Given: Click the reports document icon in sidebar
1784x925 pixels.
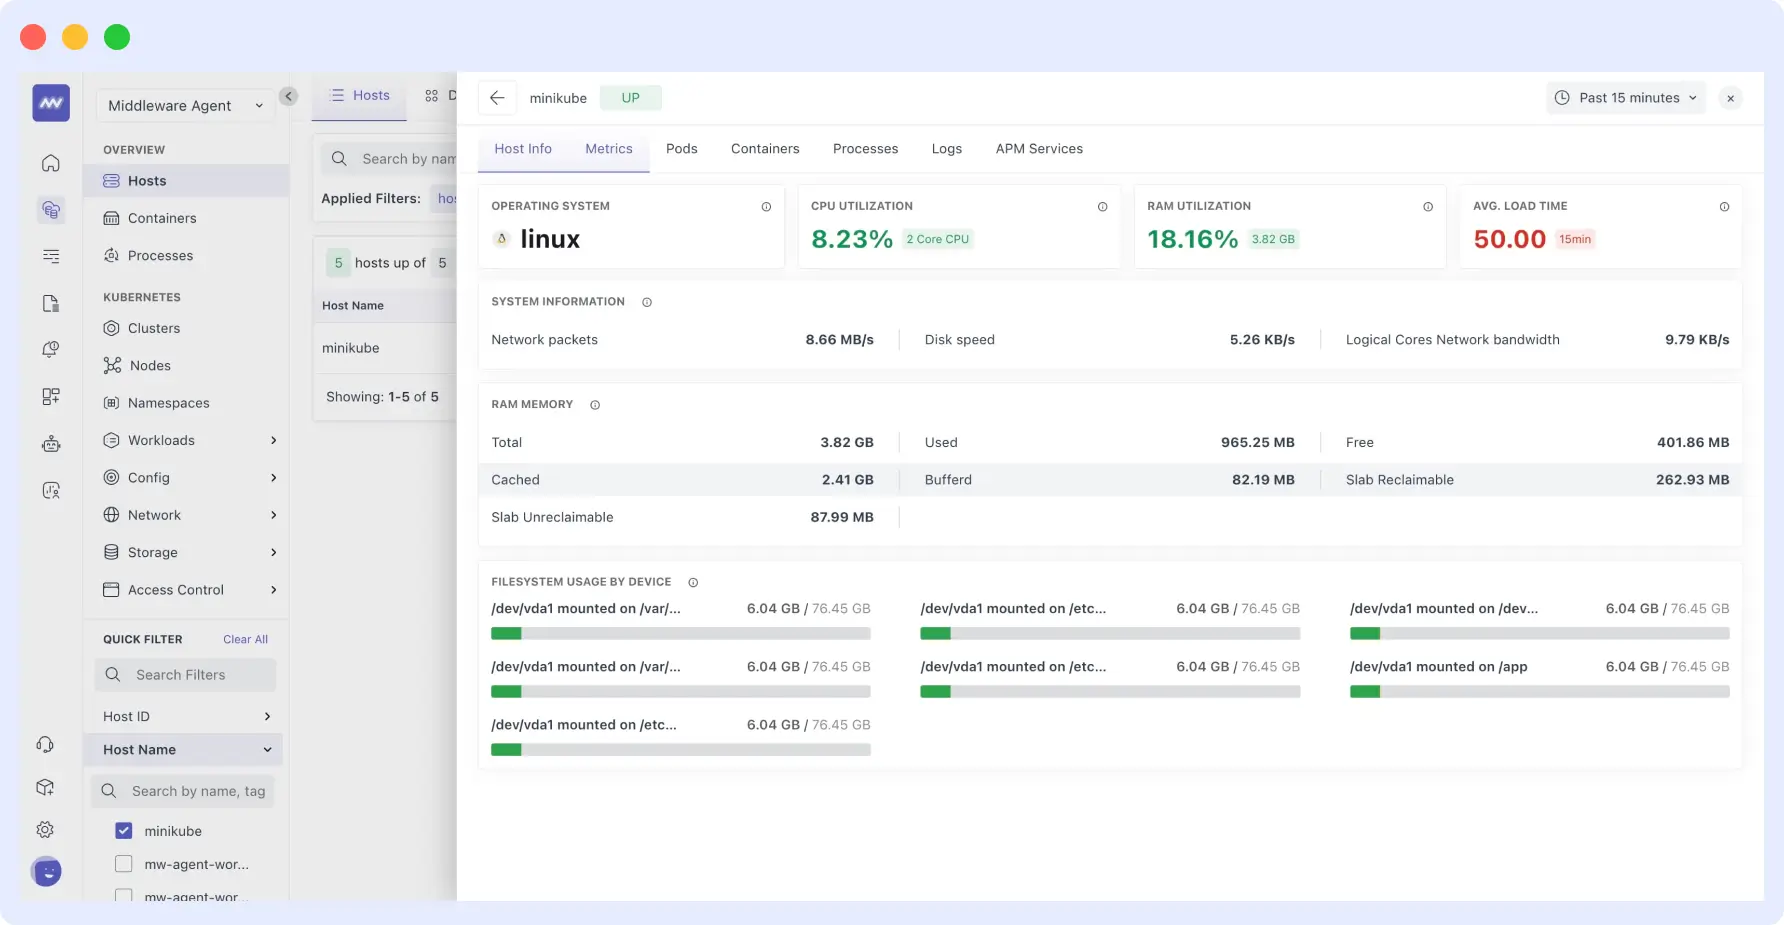Looking at the screenshot, I should point(50,303).
